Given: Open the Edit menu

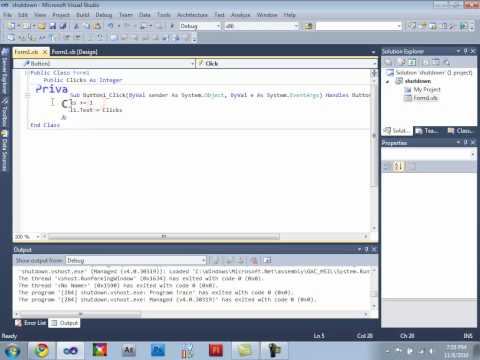Looking at the screenshot, I should 23,15.
